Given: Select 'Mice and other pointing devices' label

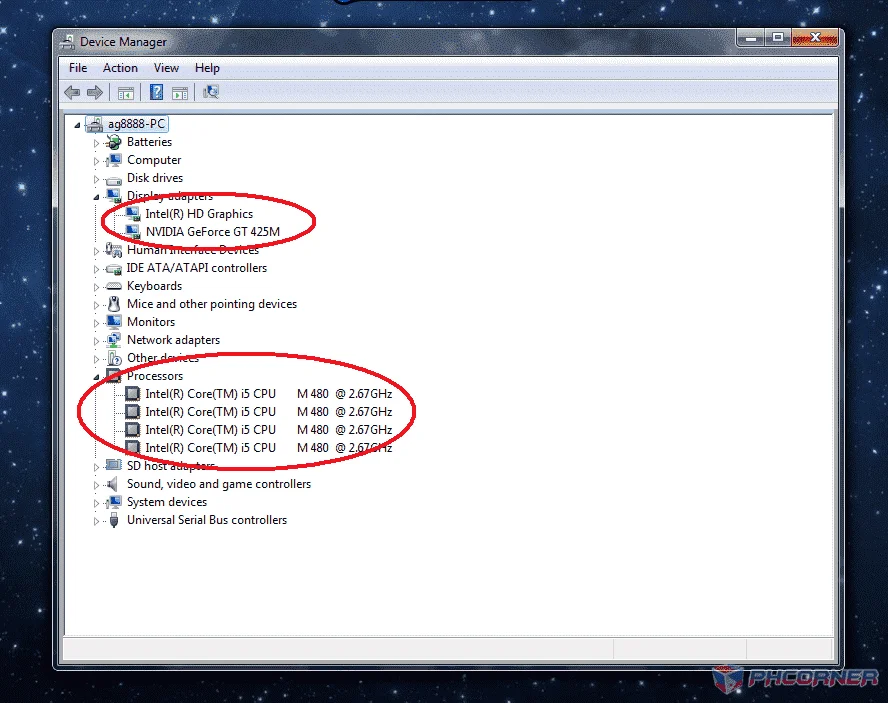Looking at the screenshot, I should click(212, 304).
